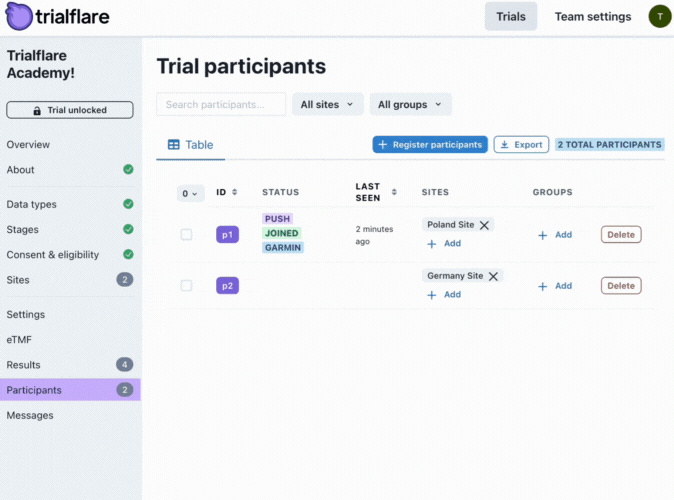Viewport: 674px width, 500px height.
Task: Open the All sites dropdown
Action: point(327,104)
